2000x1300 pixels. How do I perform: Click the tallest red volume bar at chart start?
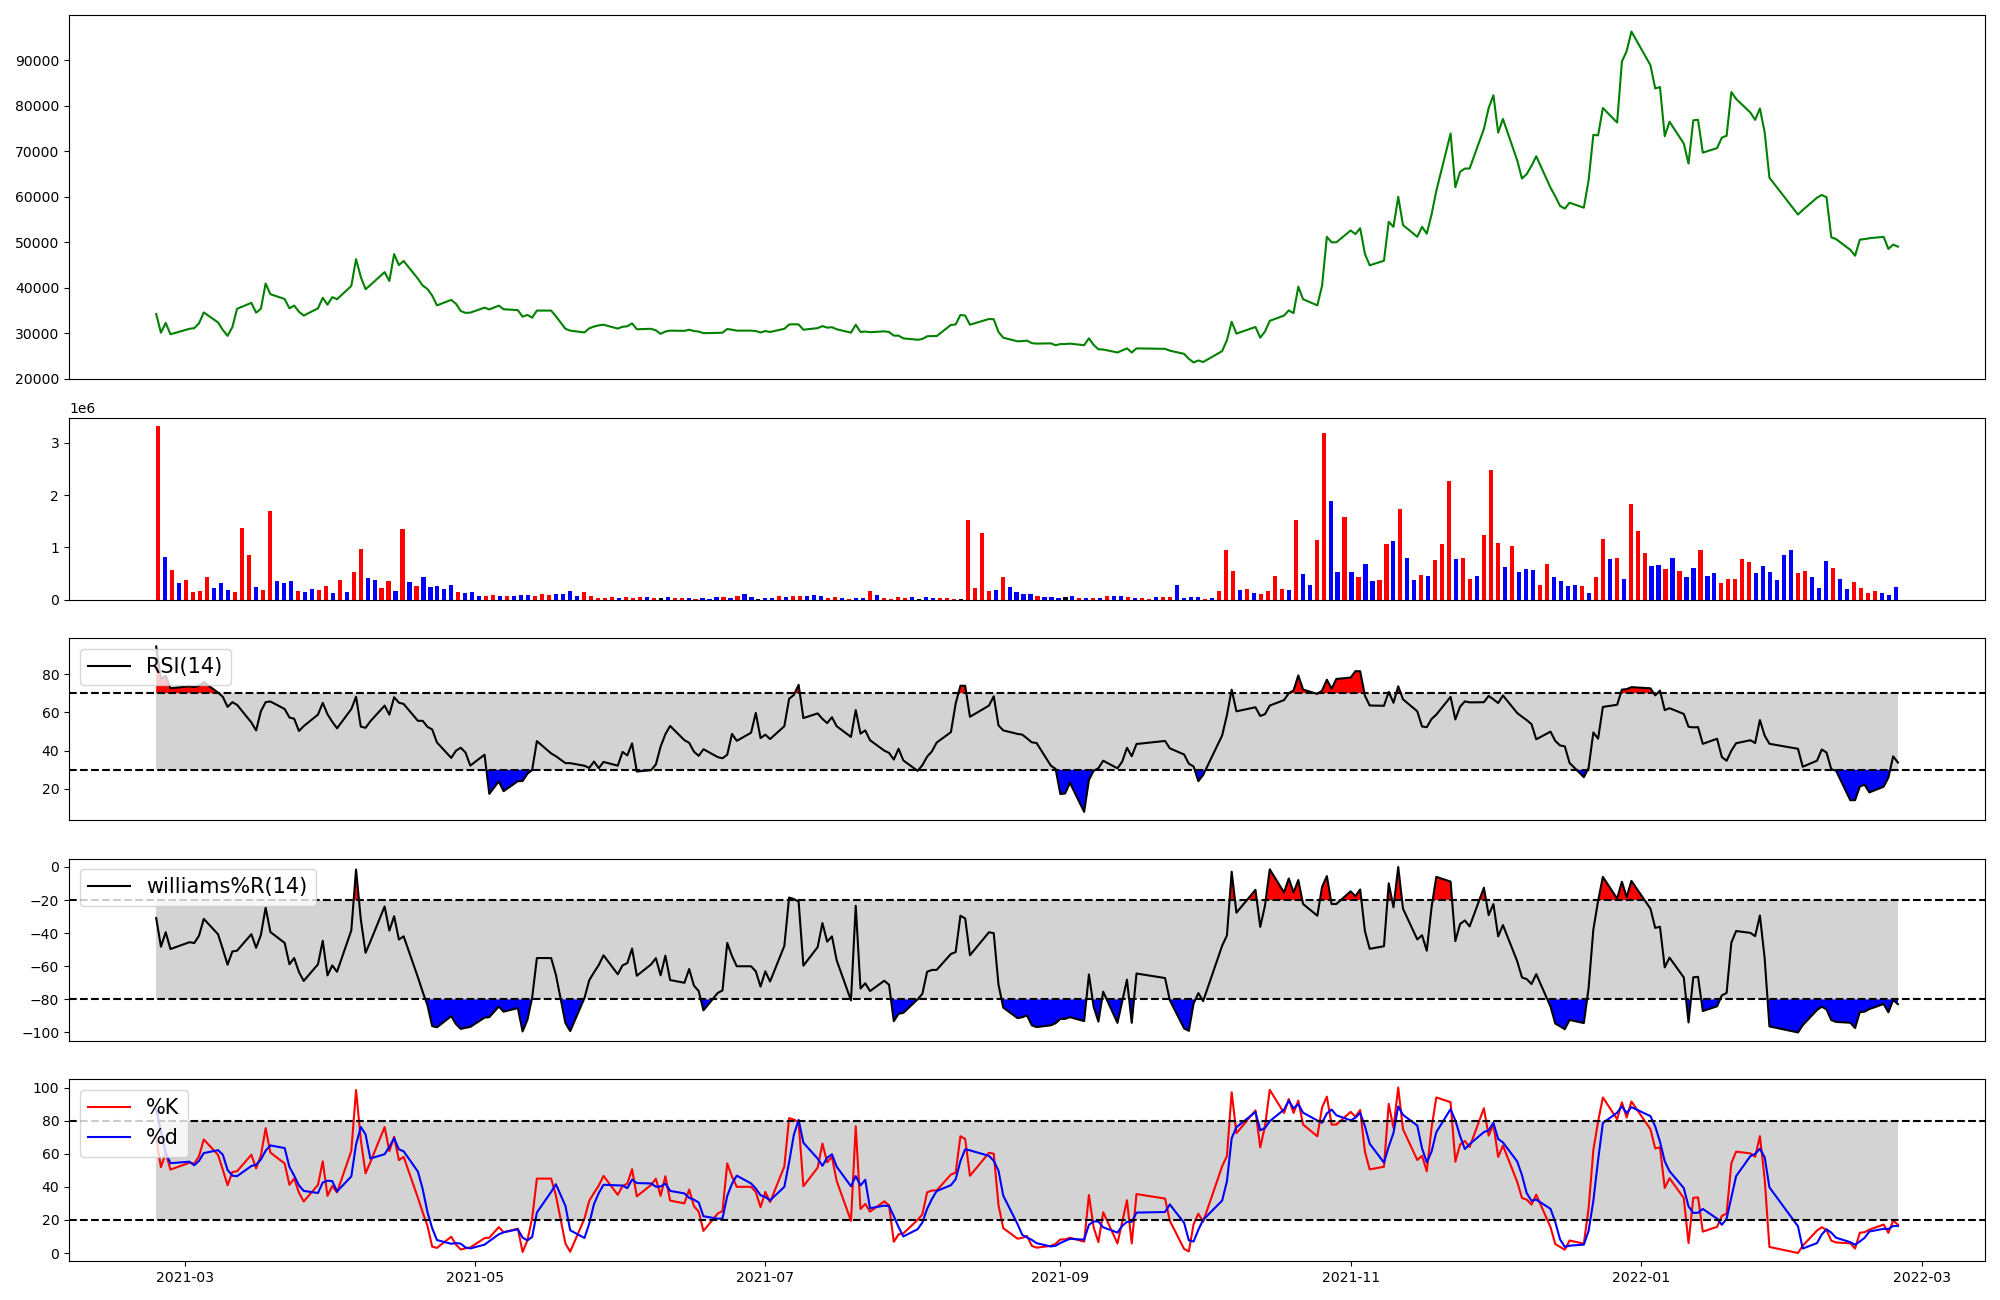pyautogui.click(x=158, y=512)
